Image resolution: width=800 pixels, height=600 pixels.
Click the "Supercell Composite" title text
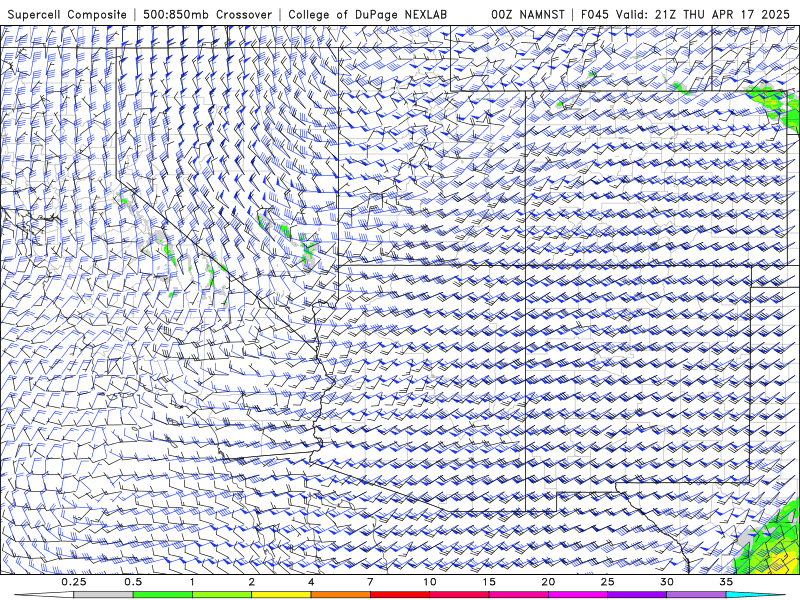[x=67, y=15]
